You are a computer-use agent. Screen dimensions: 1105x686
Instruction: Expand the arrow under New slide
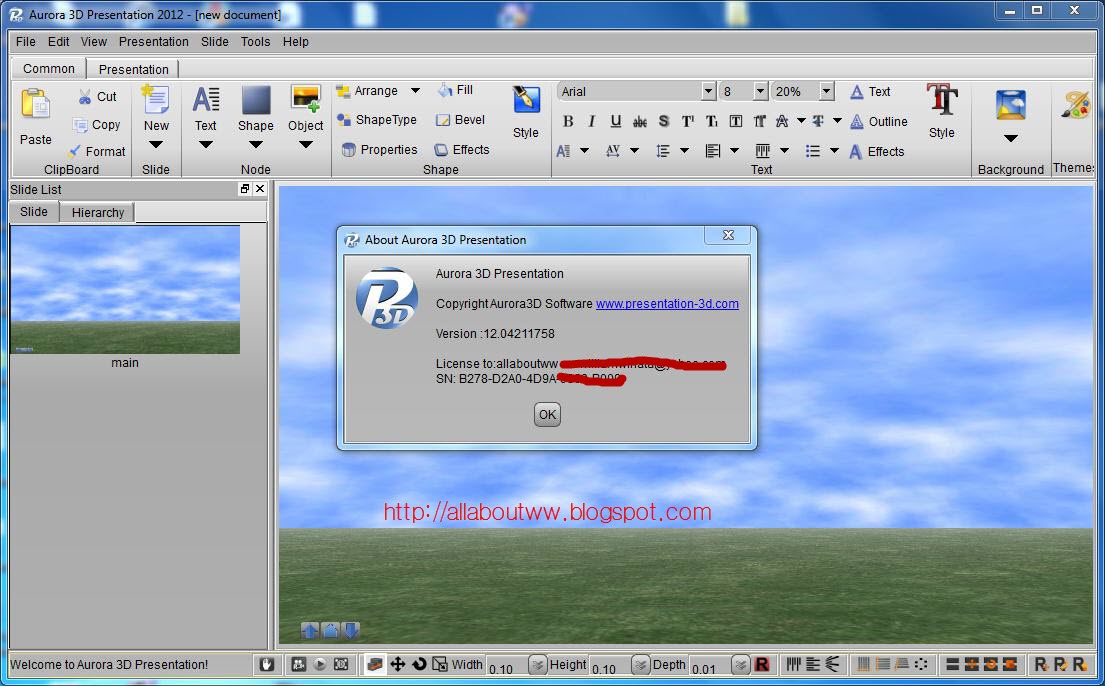point(156,145)
